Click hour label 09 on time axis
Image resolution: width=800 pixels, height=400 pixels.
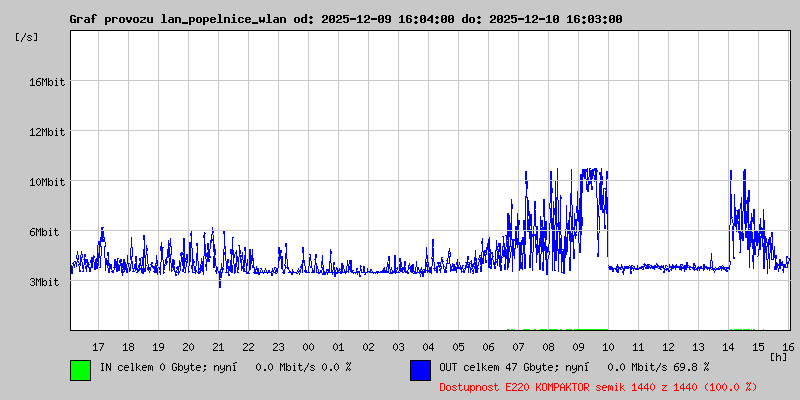click(x=579, y=347)
